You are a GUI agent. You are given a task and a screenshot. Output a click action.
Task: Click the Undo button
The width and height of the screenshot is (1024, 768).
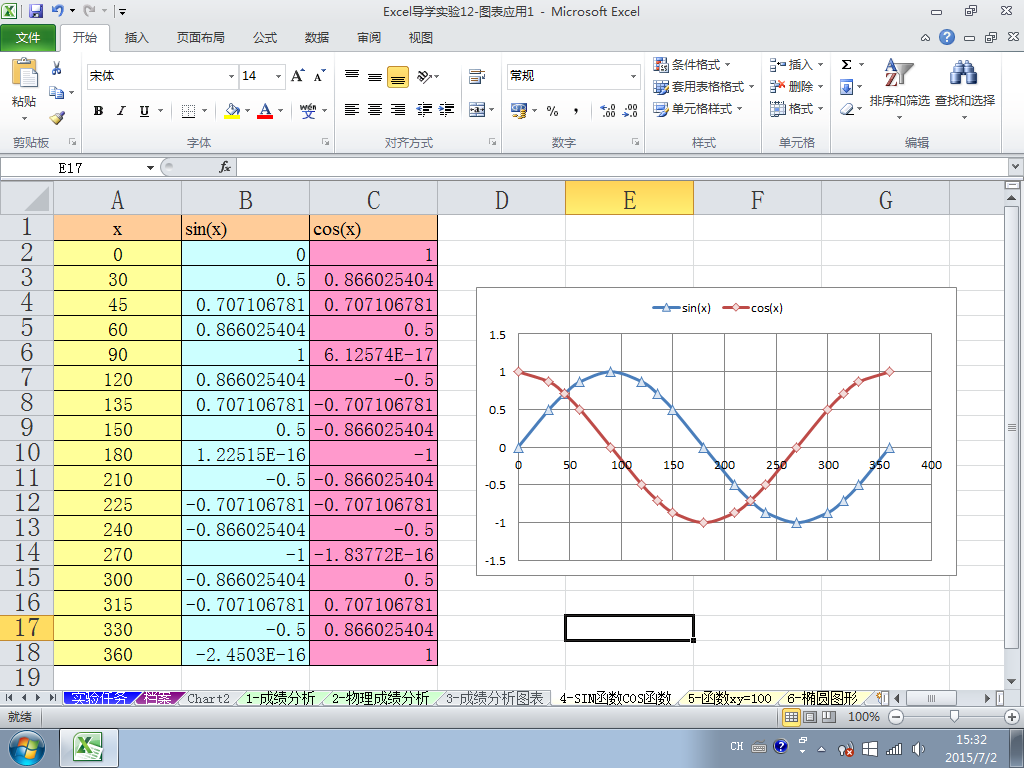tap(57, 11)
